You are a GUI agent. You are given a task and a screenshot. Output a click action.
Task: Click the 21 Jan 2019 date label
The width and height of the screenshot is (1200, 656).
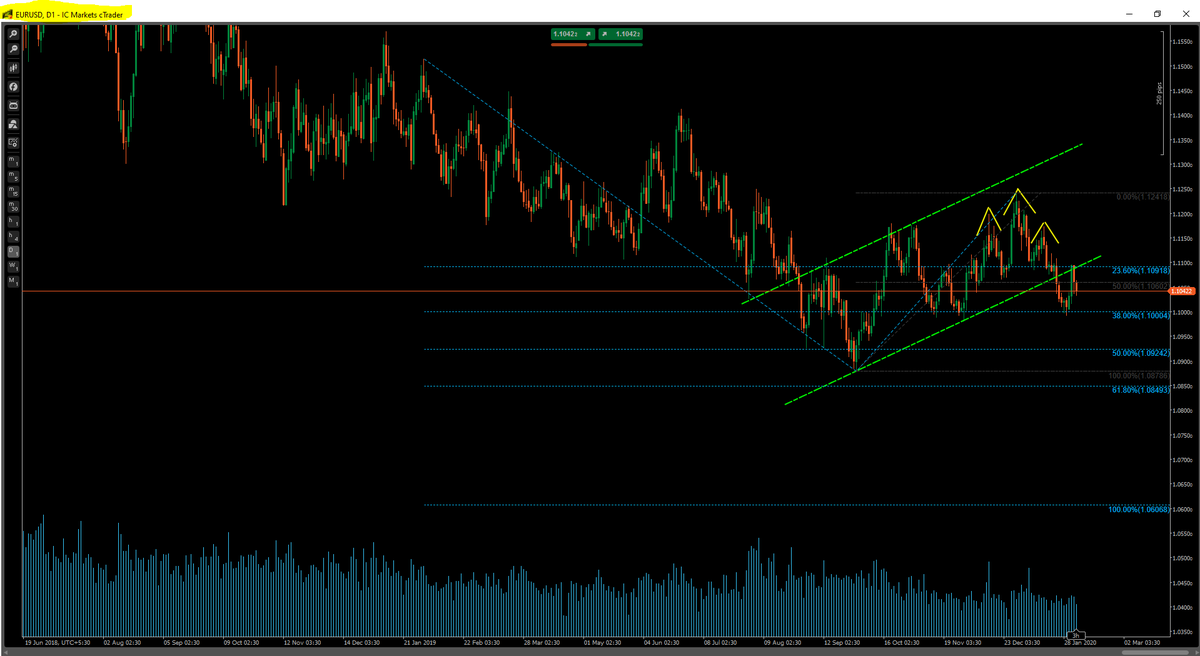point(419,643)
